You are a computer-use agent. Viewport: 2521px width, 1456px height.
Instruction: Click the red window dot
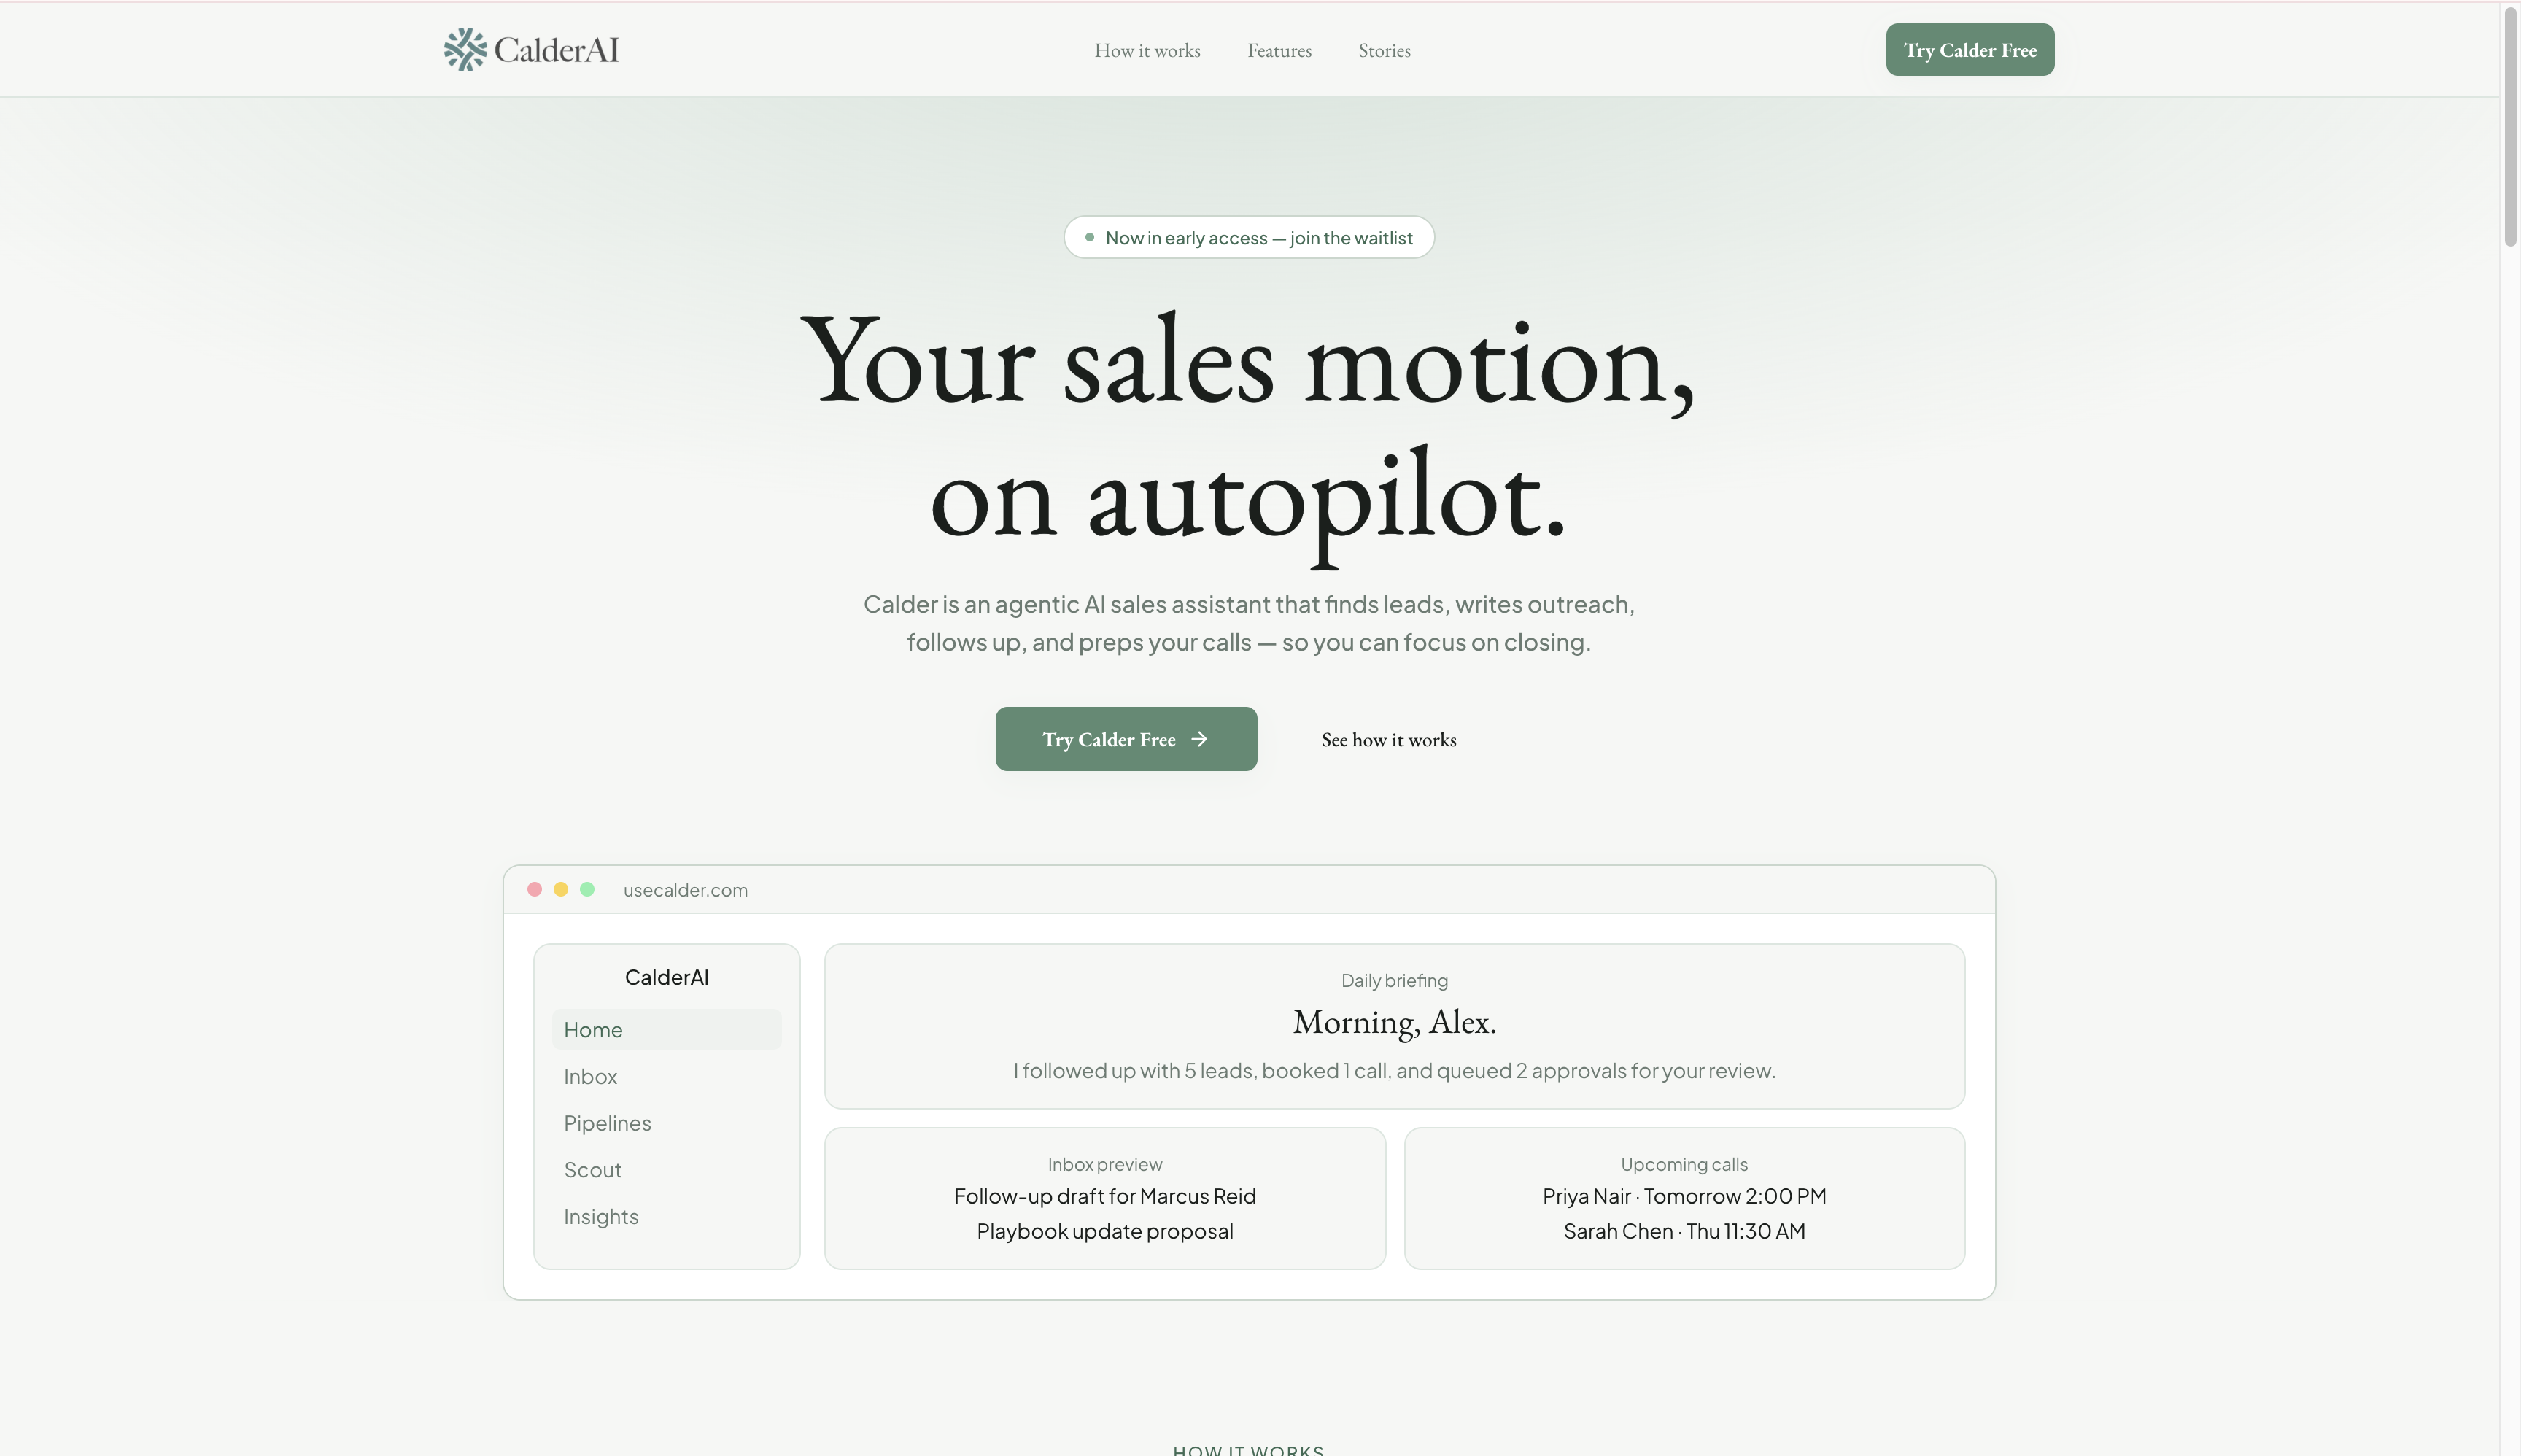pos(534,889)
